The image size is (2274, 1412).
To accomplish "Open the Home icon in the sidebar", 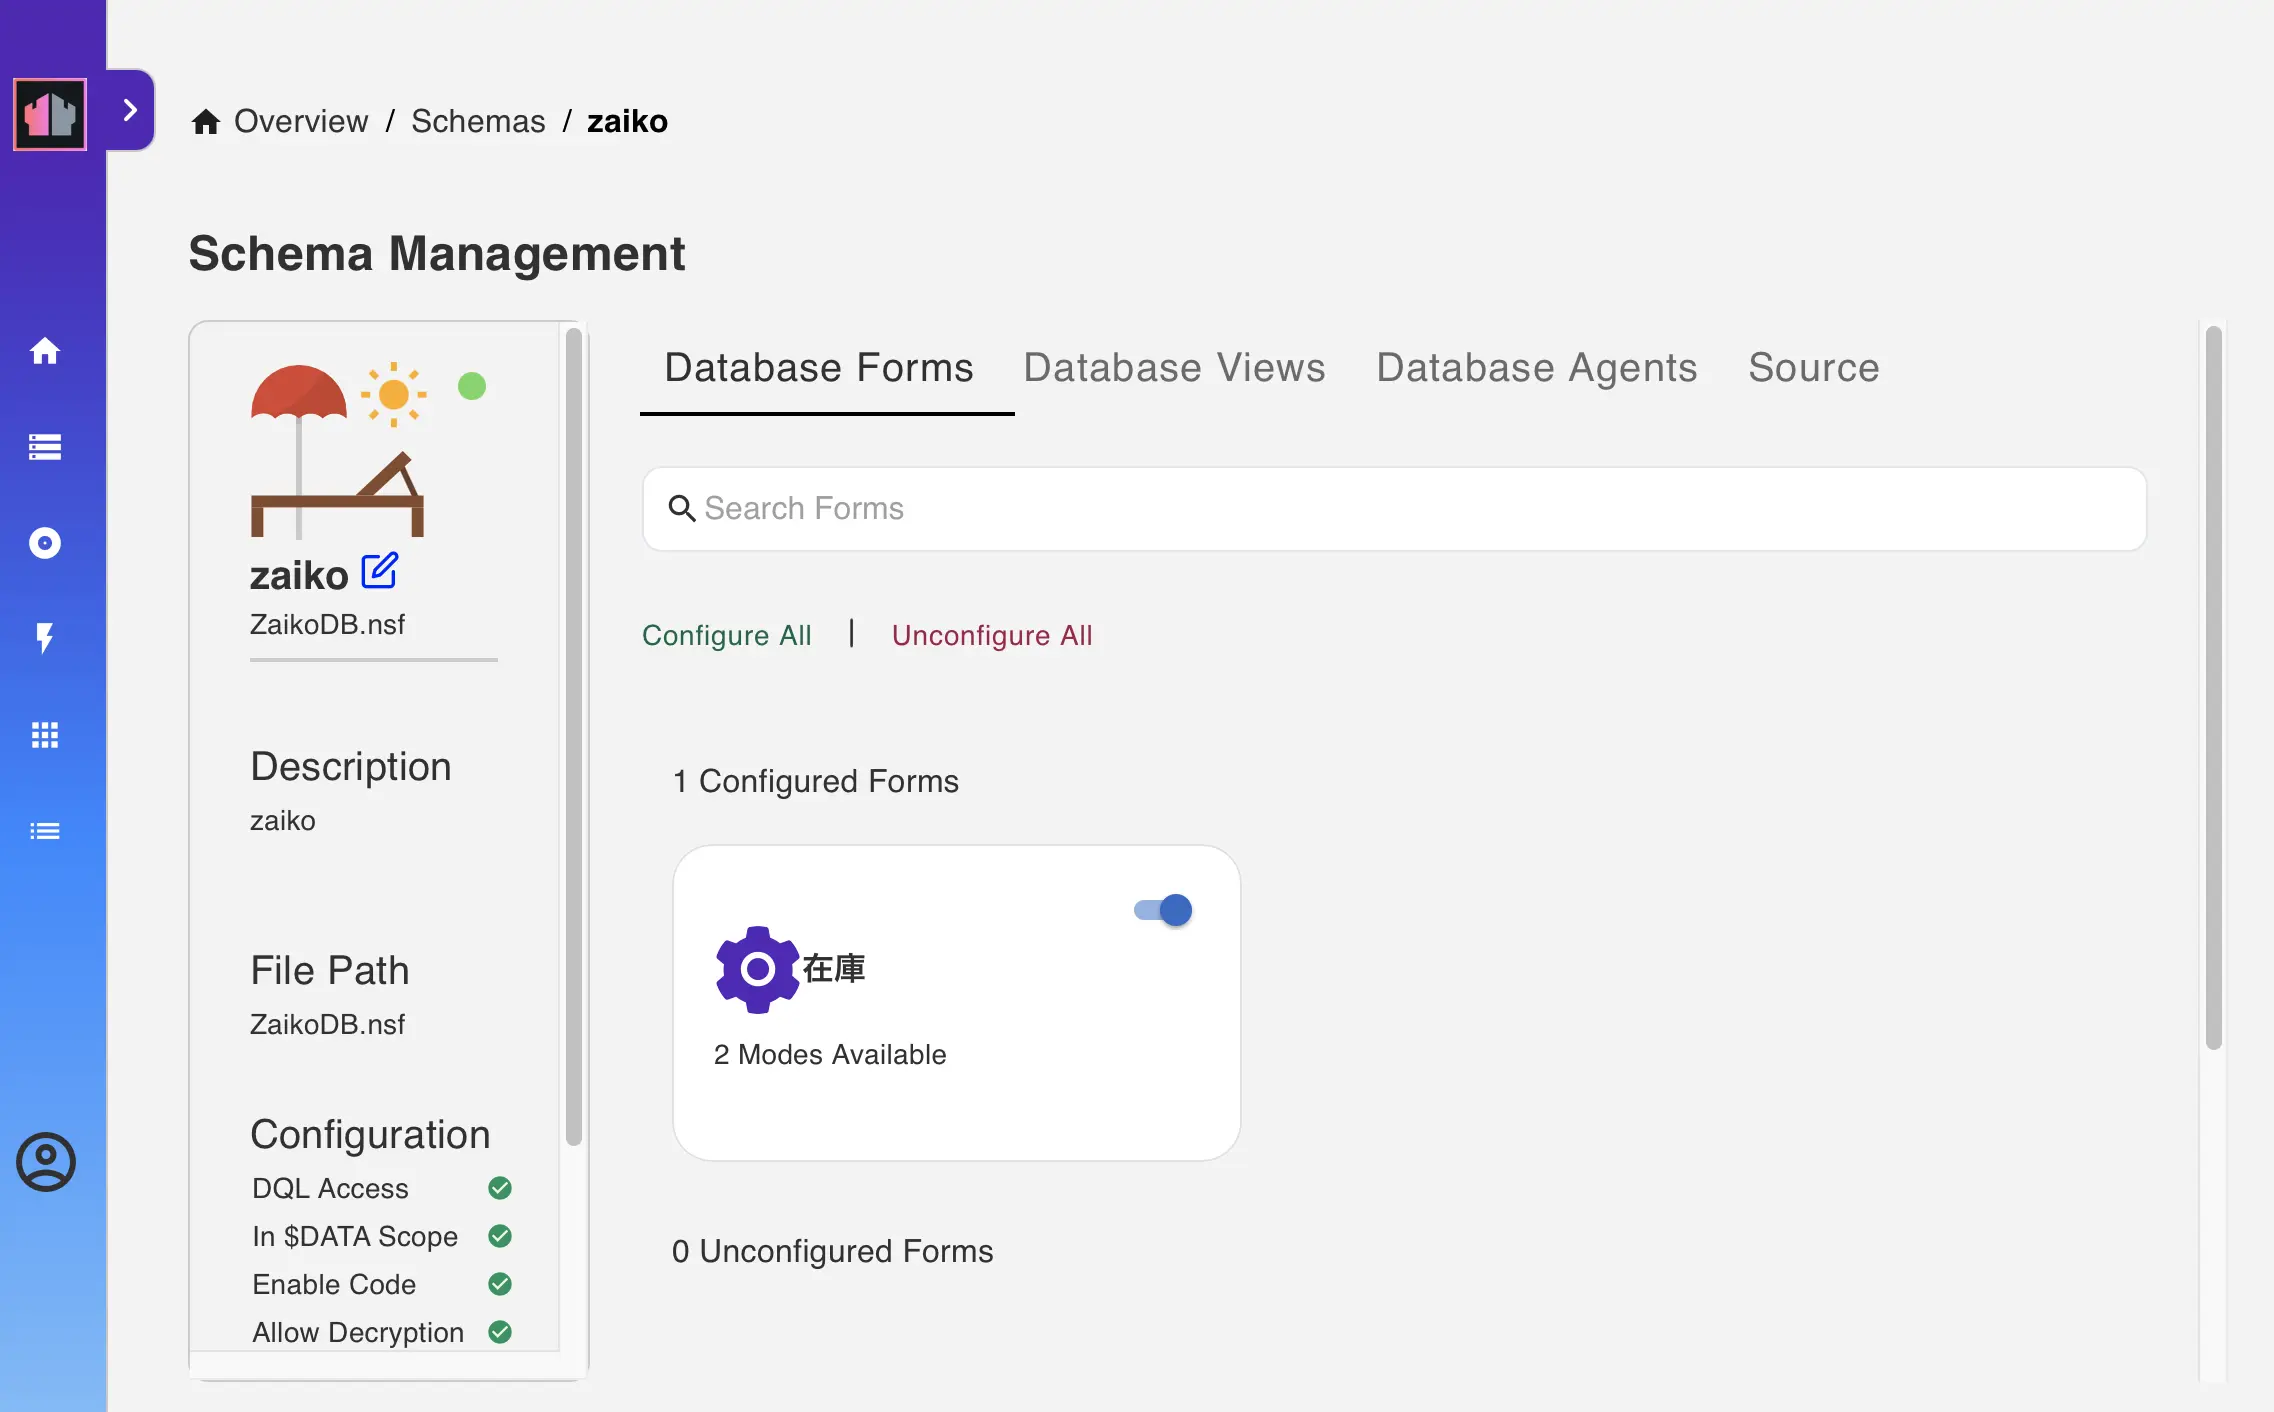I will click(45, 351).
